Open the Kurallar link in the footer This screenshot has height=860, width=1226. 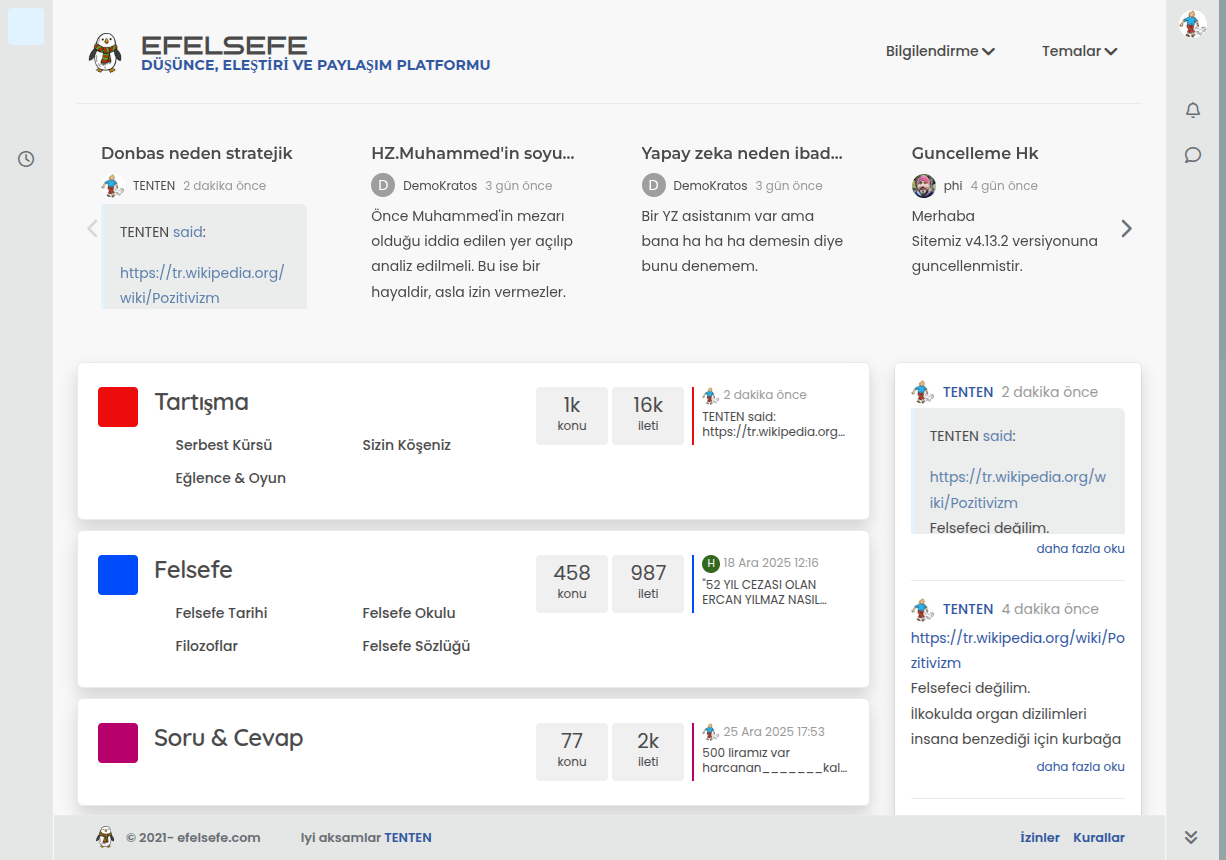pyautogui.click(x=1099, y=838)
